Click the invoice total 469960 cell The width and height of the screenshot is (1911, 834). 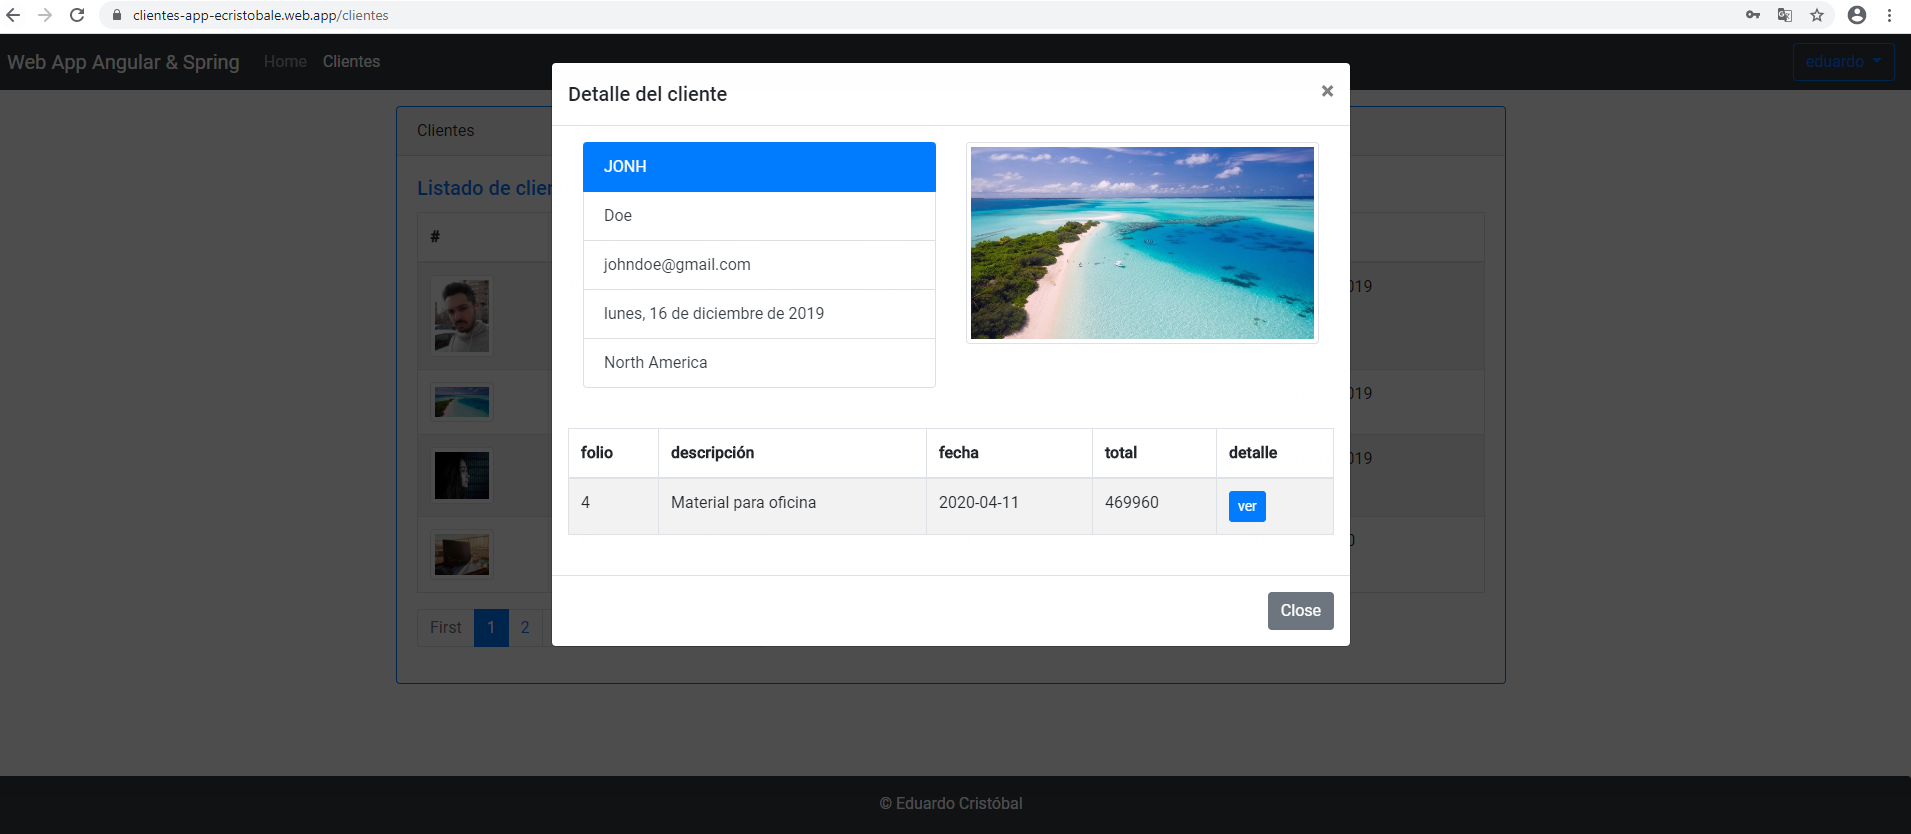[1154, 506]
